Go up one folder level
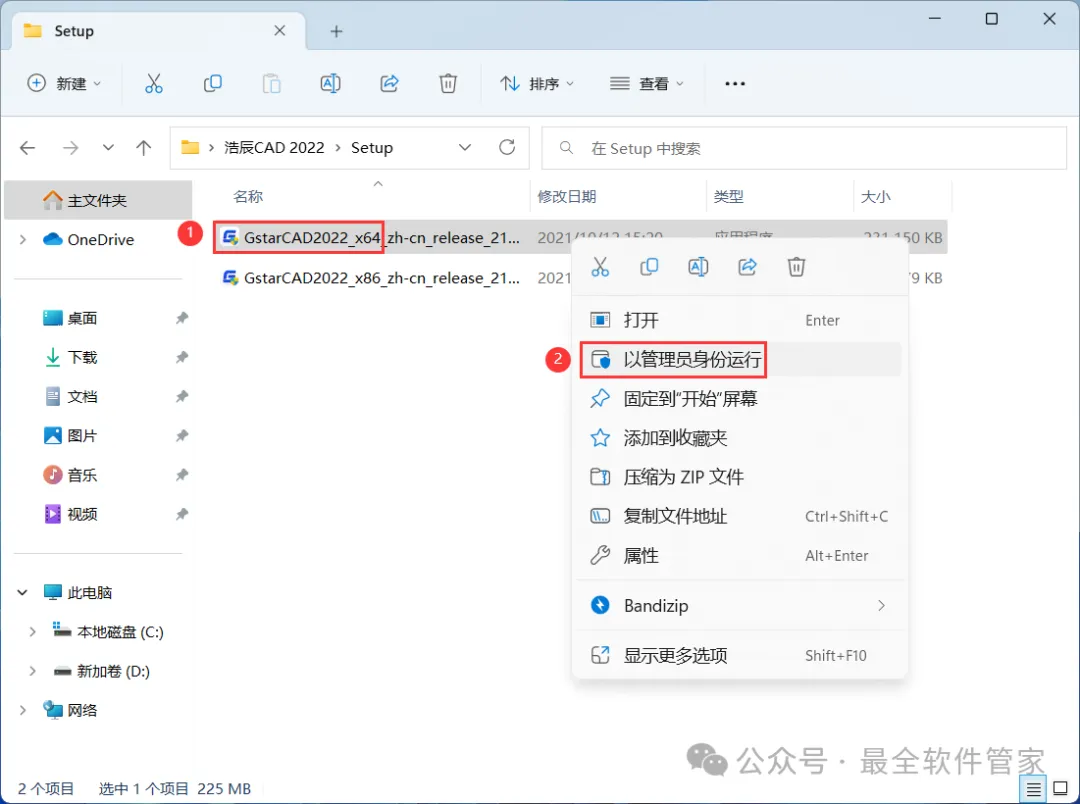Screen dimensions: 1080x804 (143, 147)
